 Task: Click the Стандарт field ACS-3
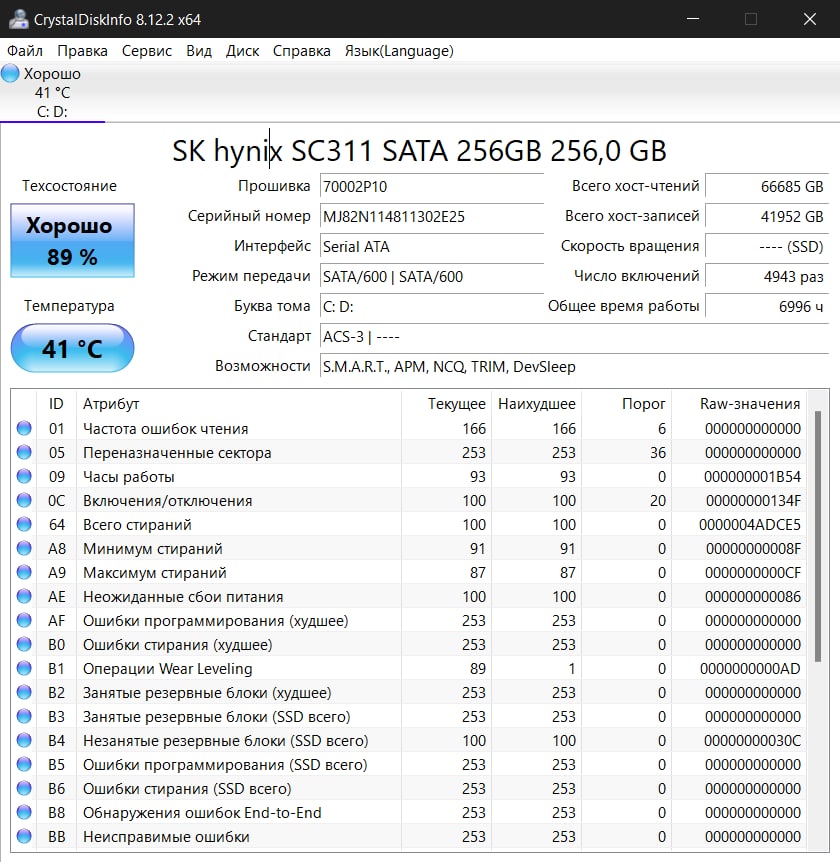574,336
